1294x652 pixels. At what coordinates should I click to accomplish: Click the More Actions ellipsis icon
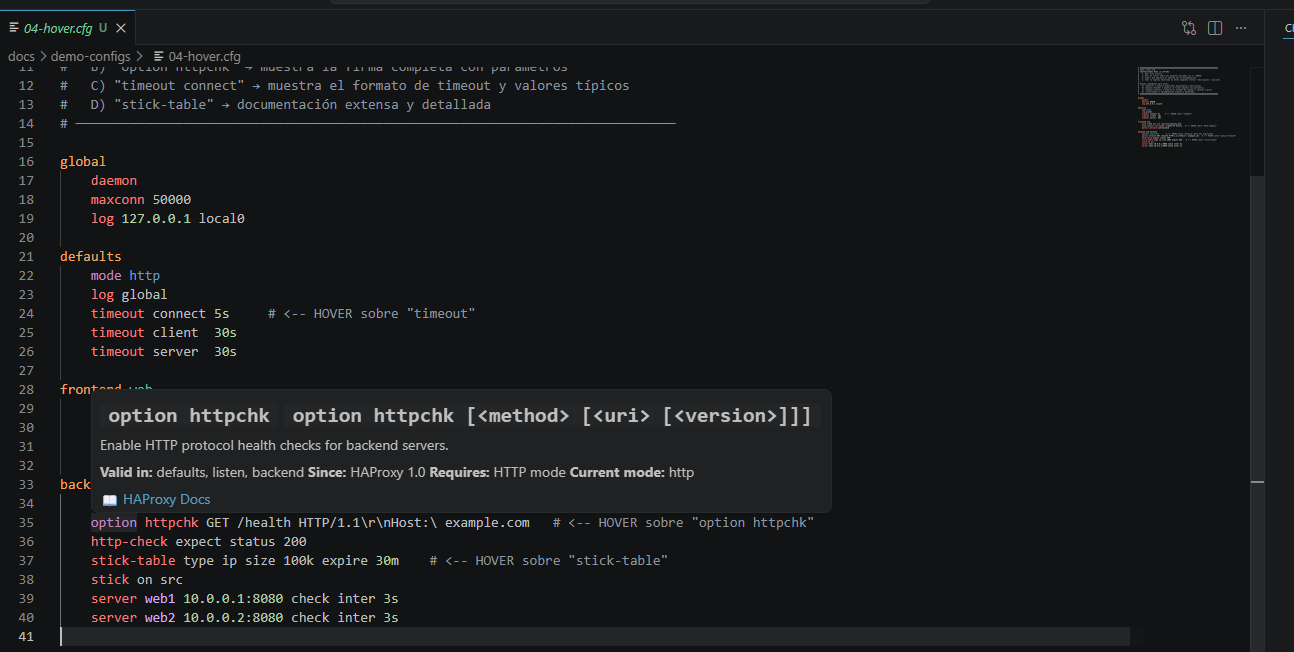pyautogui.click(x=1240, y=28)
